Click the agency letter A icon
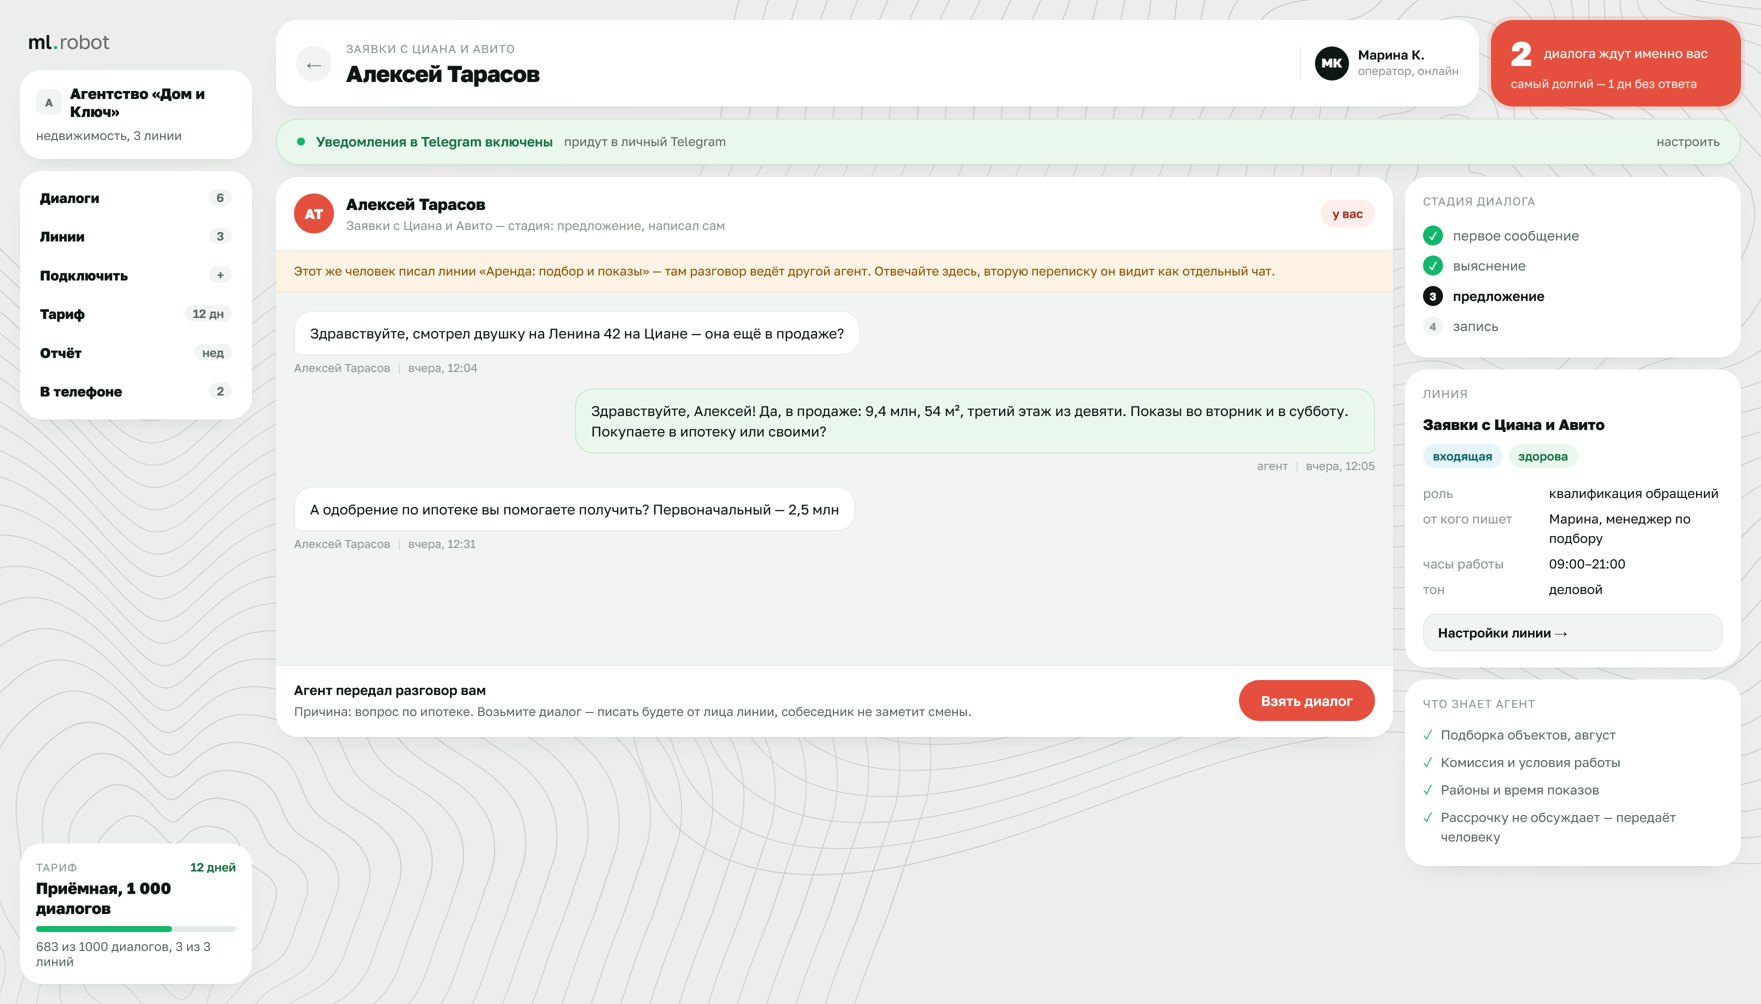Image resolution: width=1761 pixels, height=1004 pixels. [49, 102]
